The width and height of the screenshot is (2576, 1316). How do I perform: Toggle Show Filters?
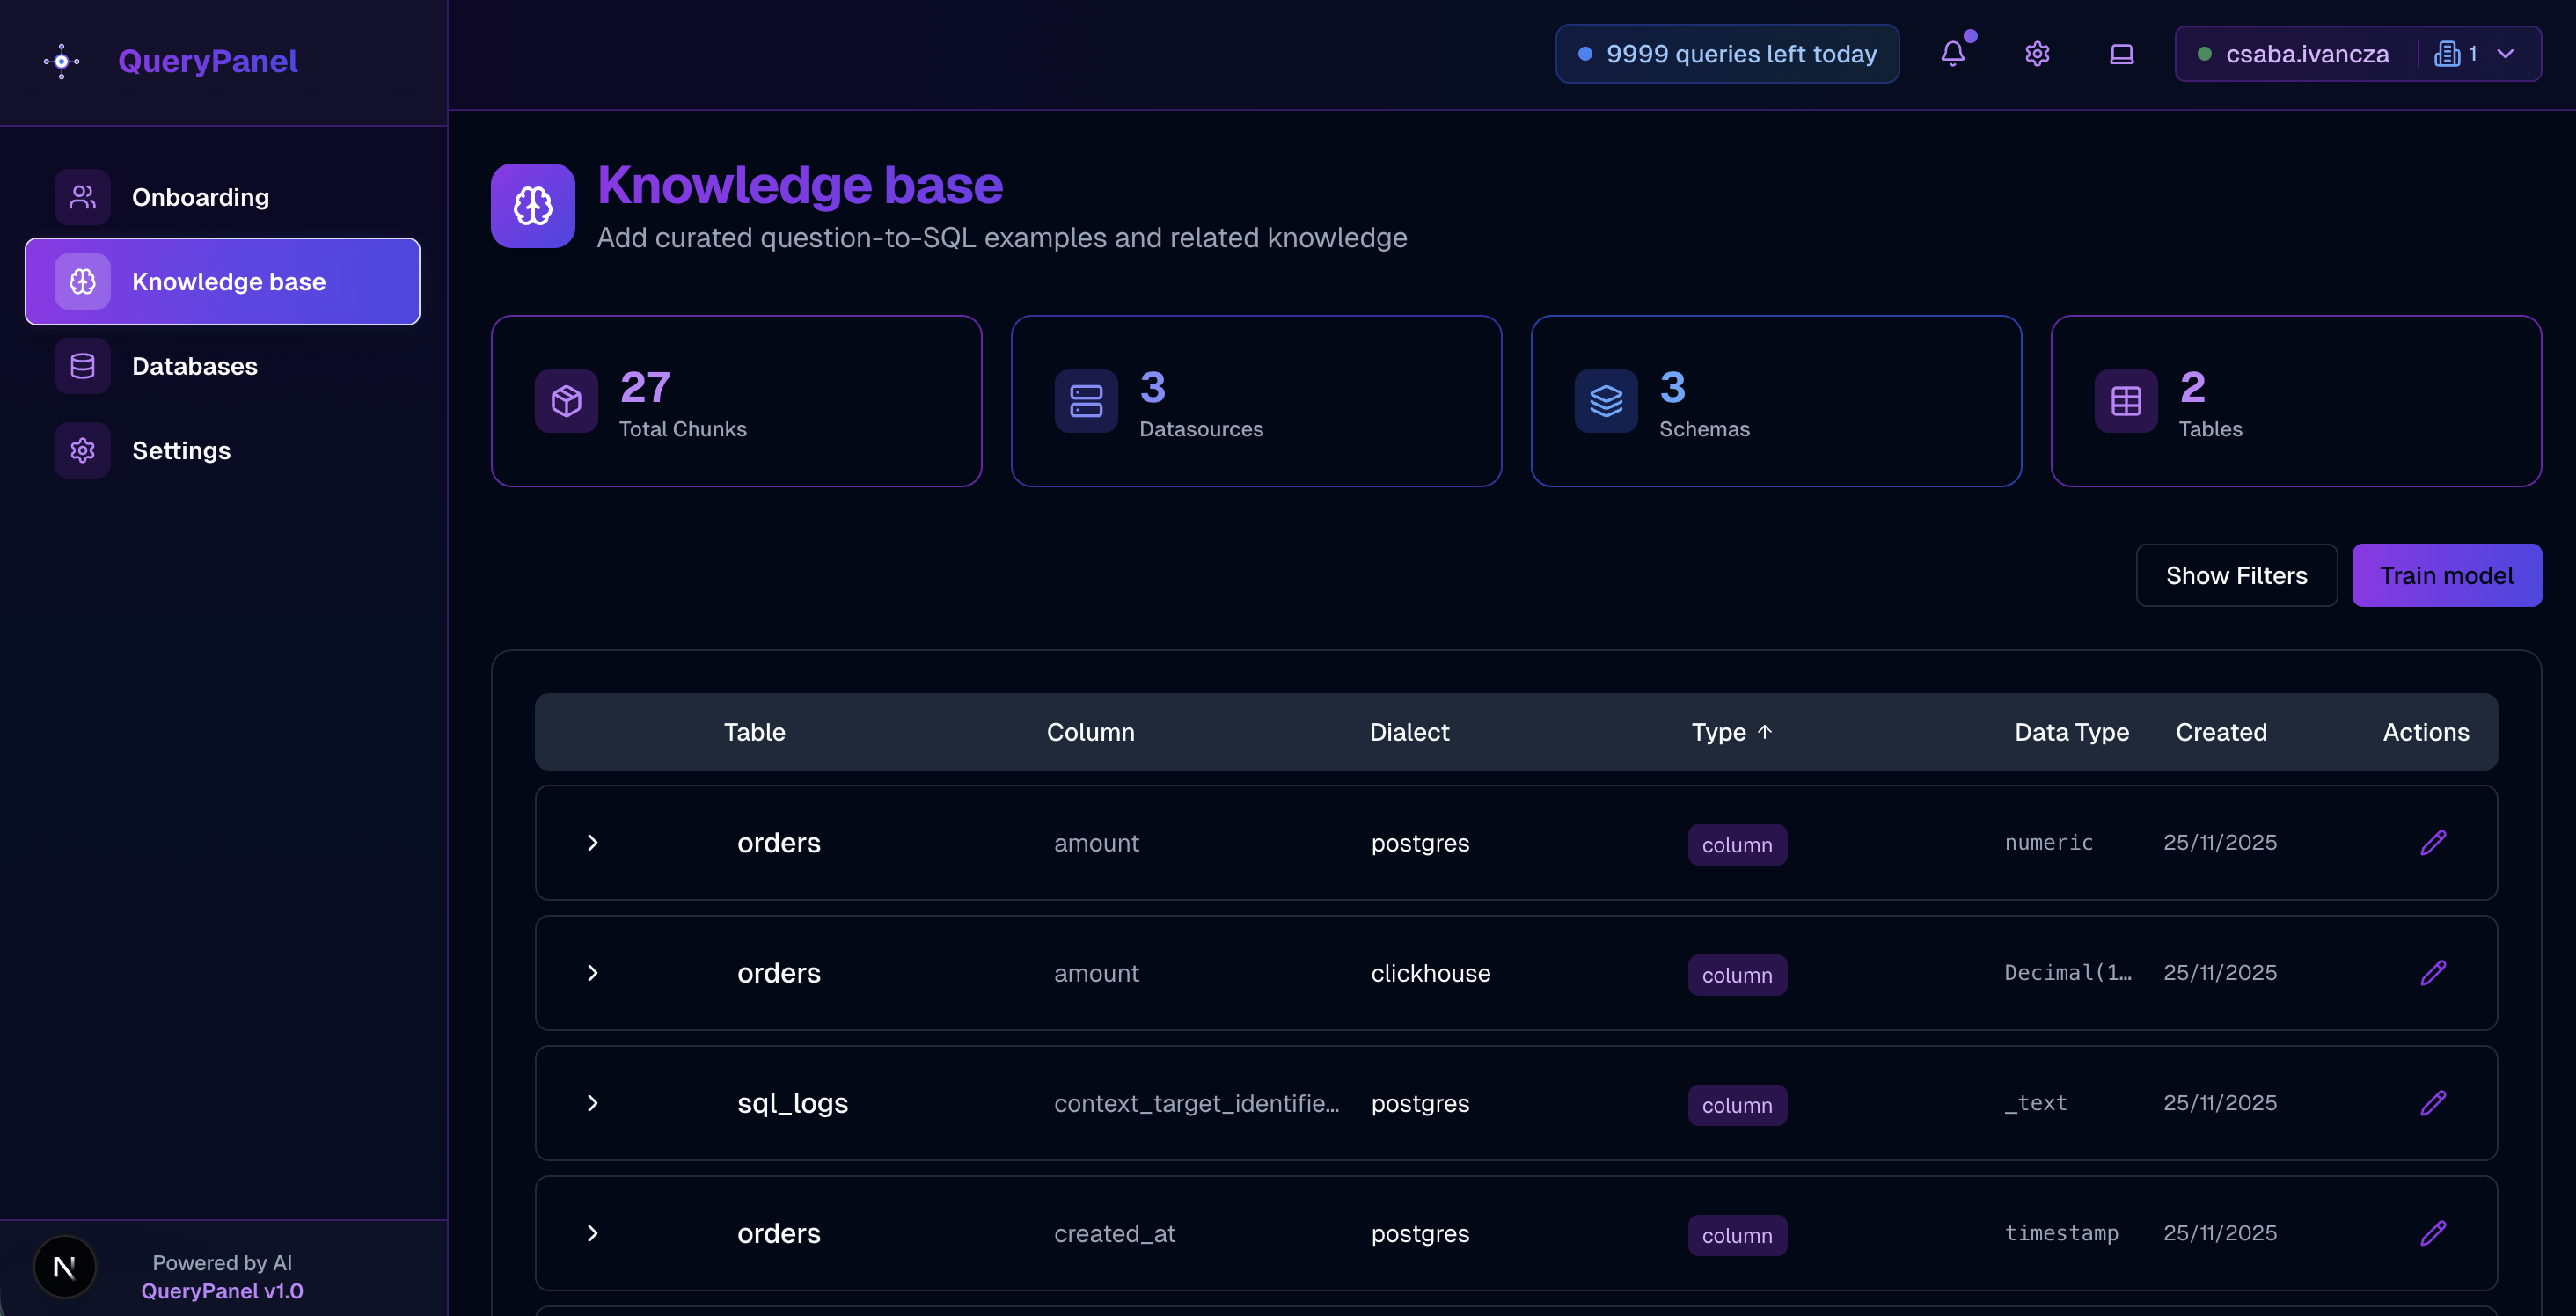pos(2236,575)
